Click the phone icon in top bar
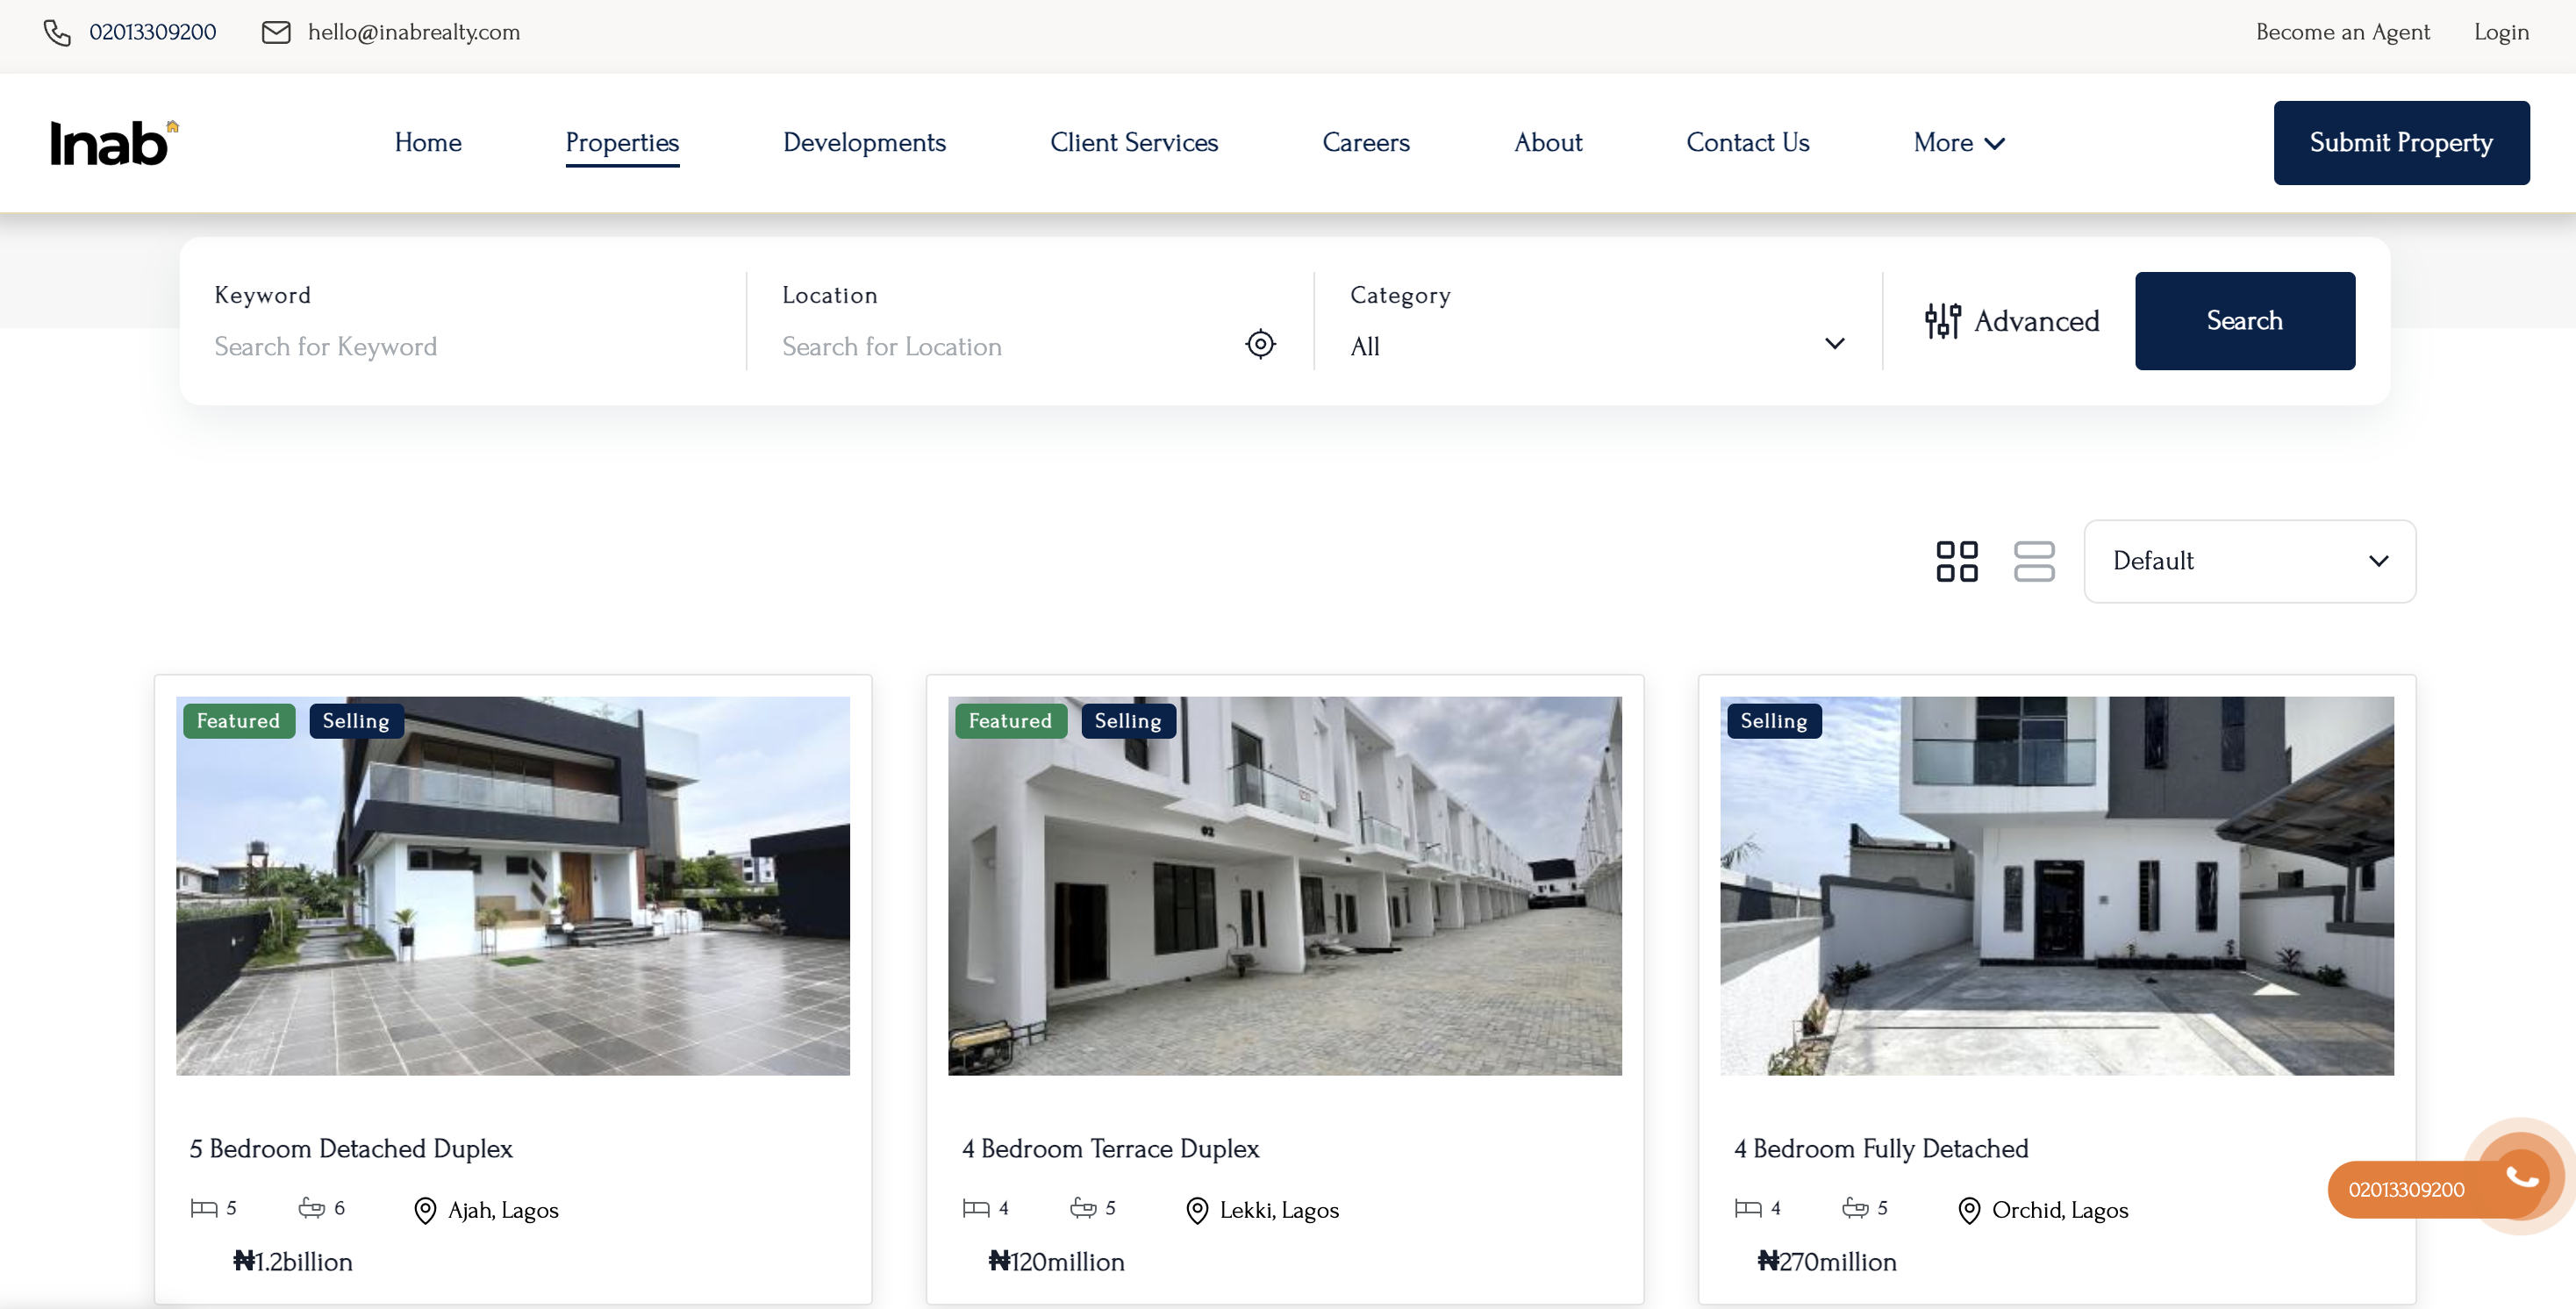The image size is (2576, 1309). 57,33
